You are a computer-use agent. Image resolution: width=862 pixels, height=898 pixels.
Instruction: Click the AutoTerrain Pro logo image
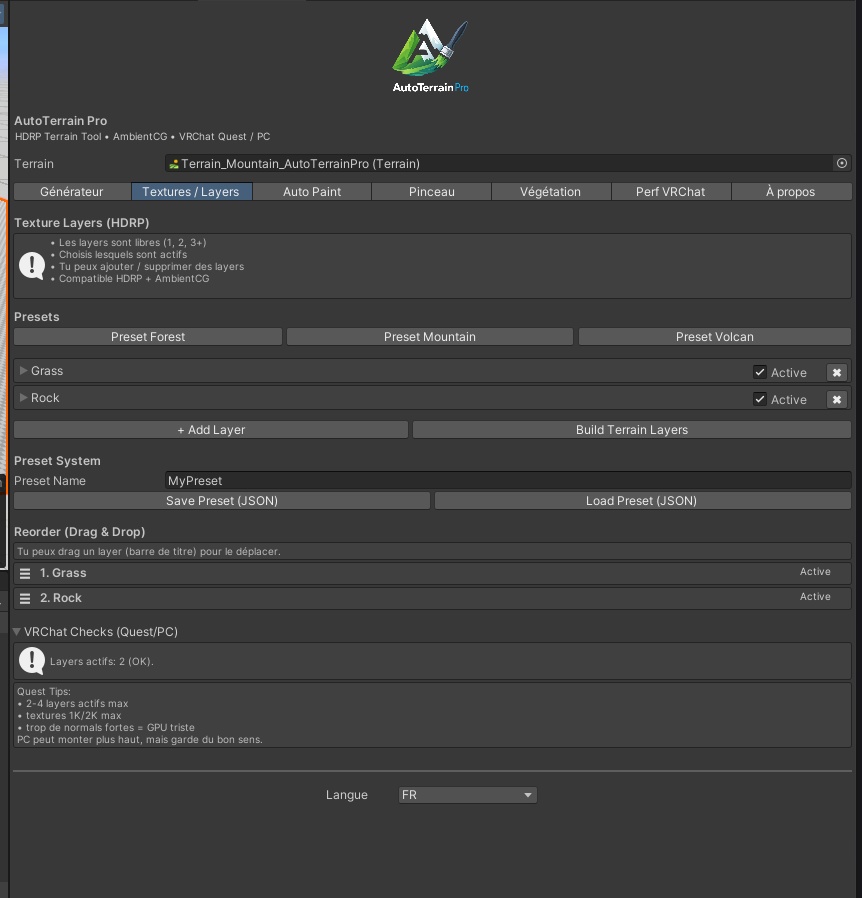[430, 56]
